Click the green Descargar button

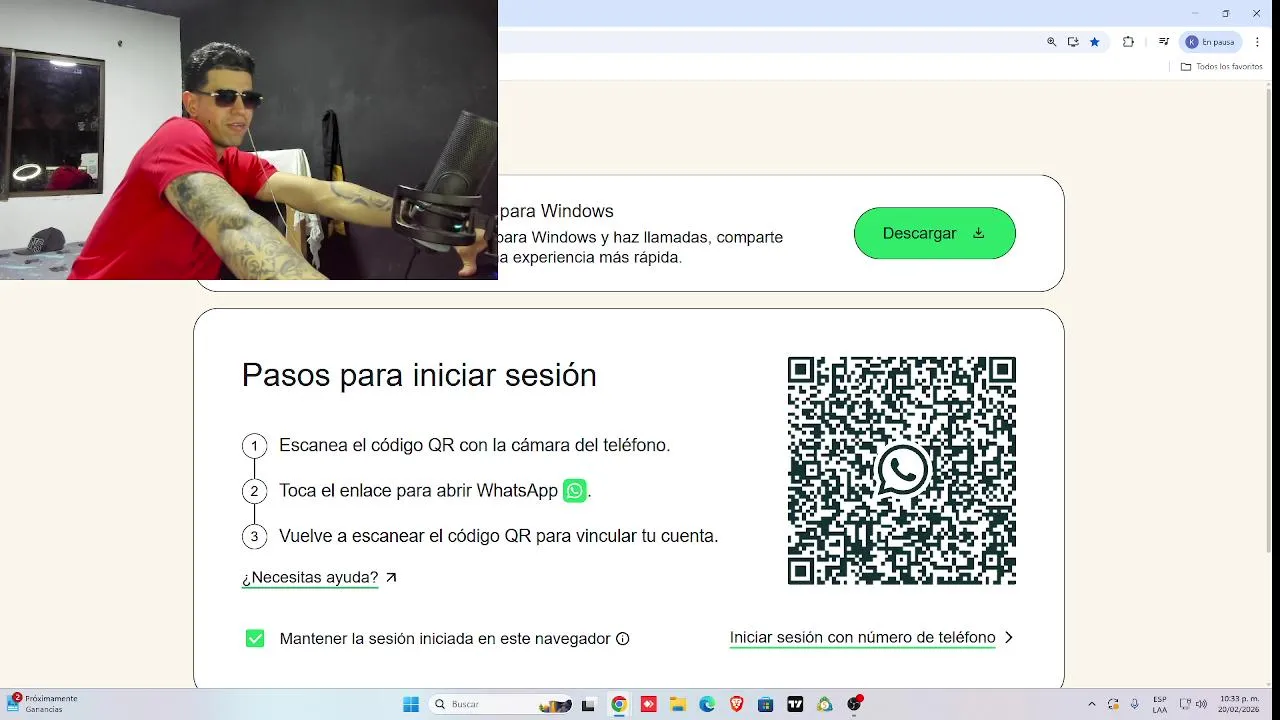[x=934, y=233]
